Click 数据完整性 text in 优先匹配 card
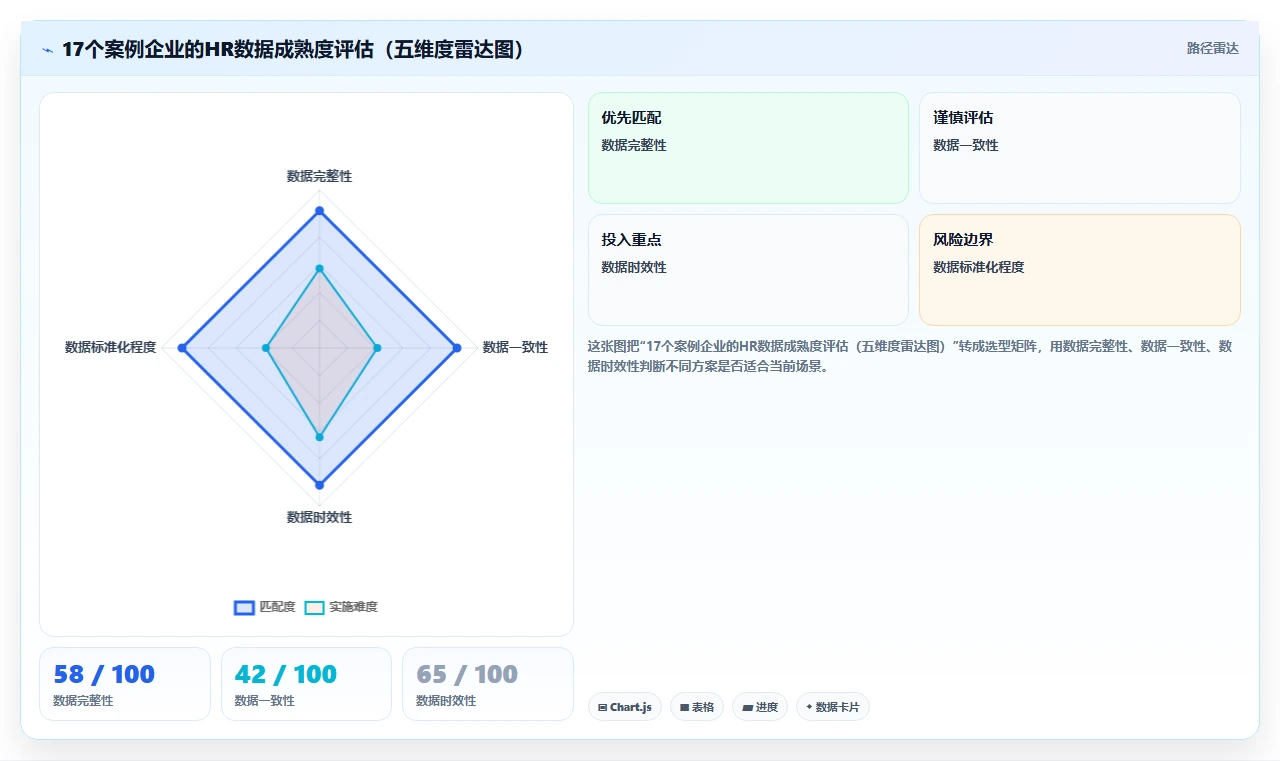Image resolution: width=1280 pixels, height=761 pixels. click(x=634, y=145)
